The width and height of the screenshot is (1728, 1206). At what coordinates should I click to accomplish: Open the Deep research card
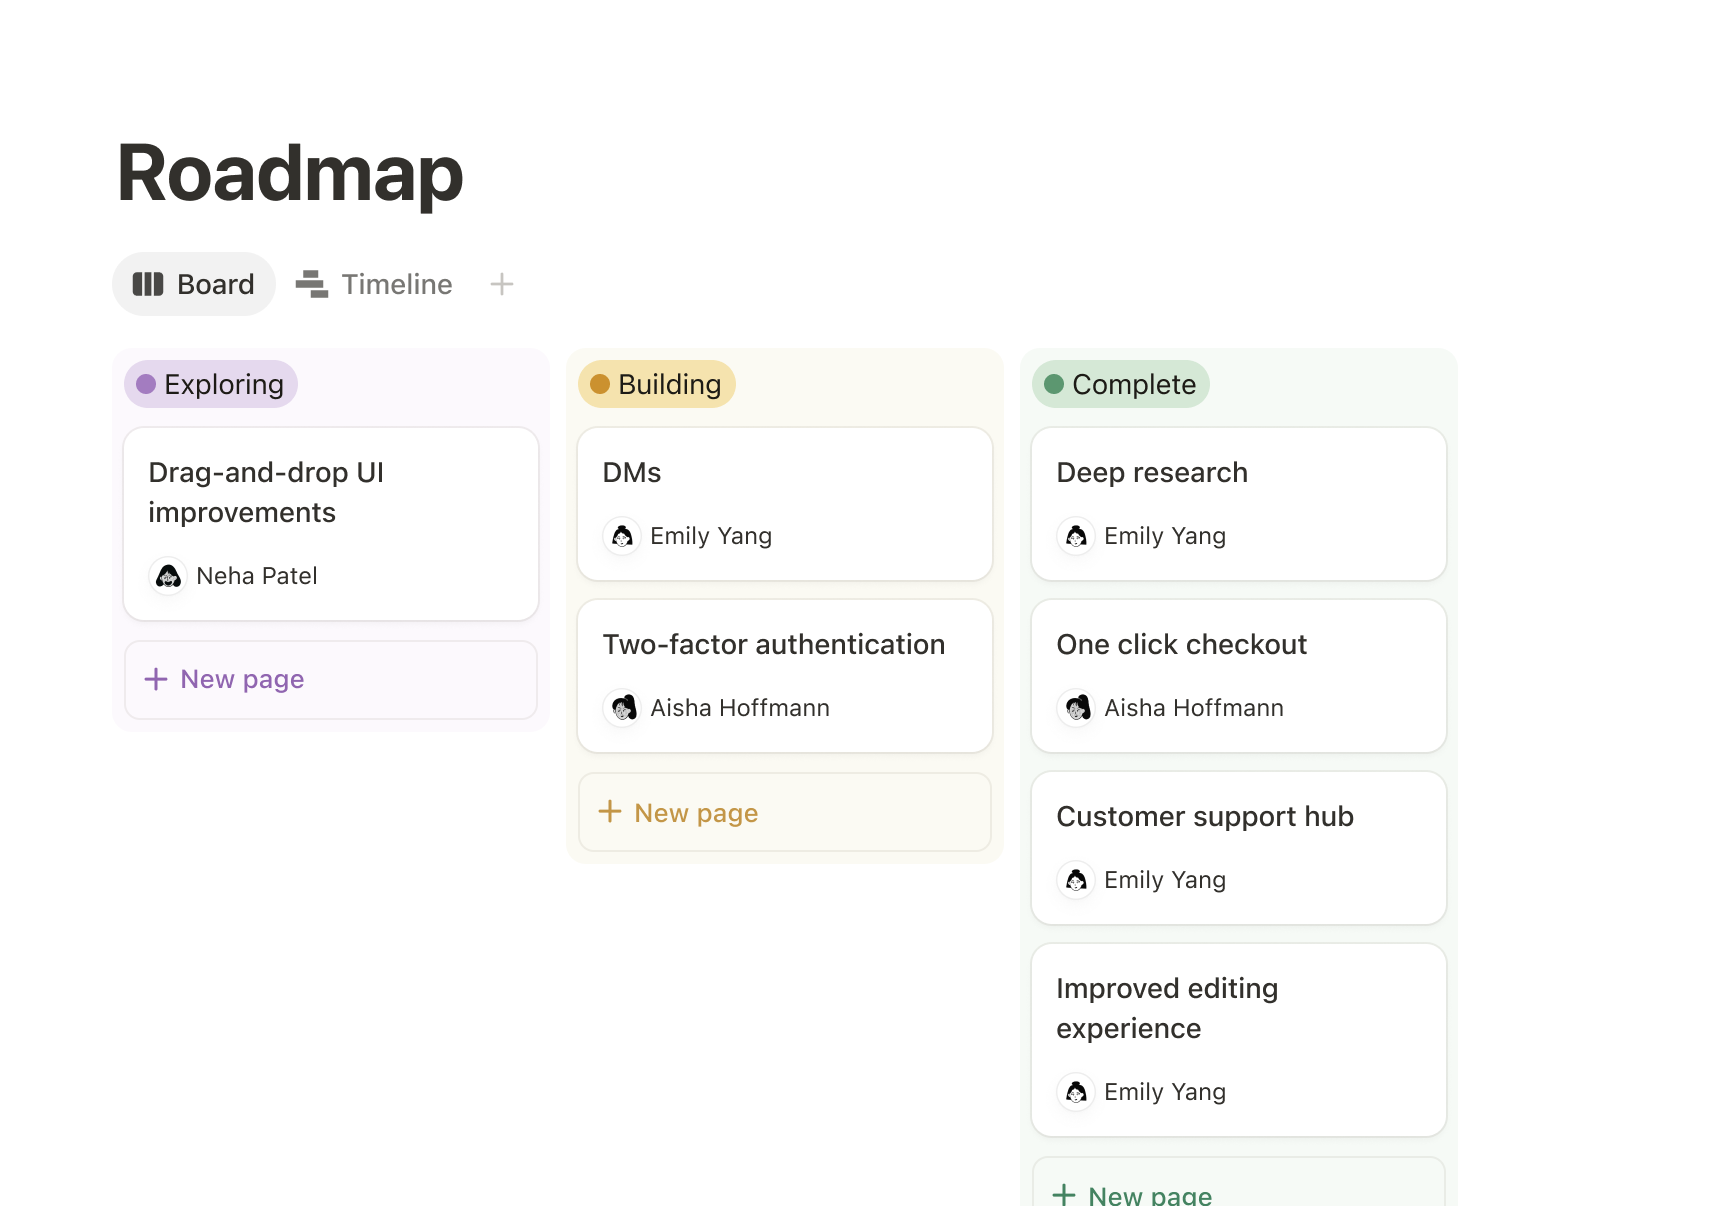[1152, 472]
